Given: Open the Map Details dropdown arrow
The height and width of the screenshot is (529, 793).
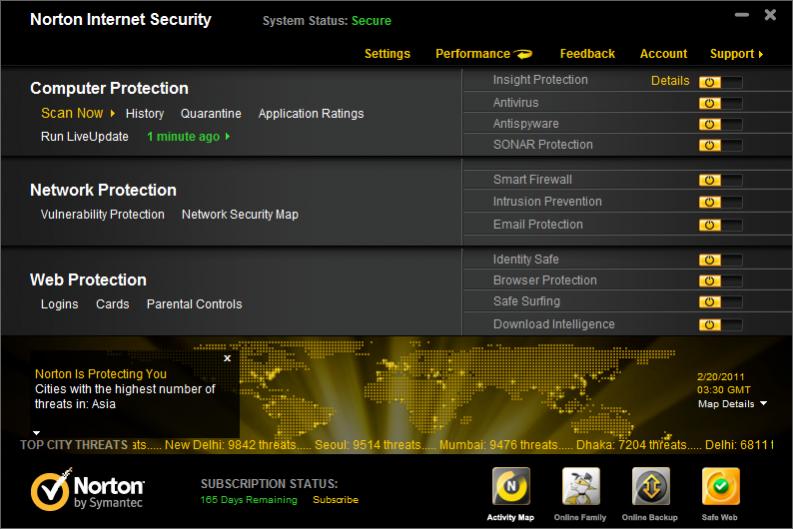Looking at the screenshot, I should pos(764,404).
